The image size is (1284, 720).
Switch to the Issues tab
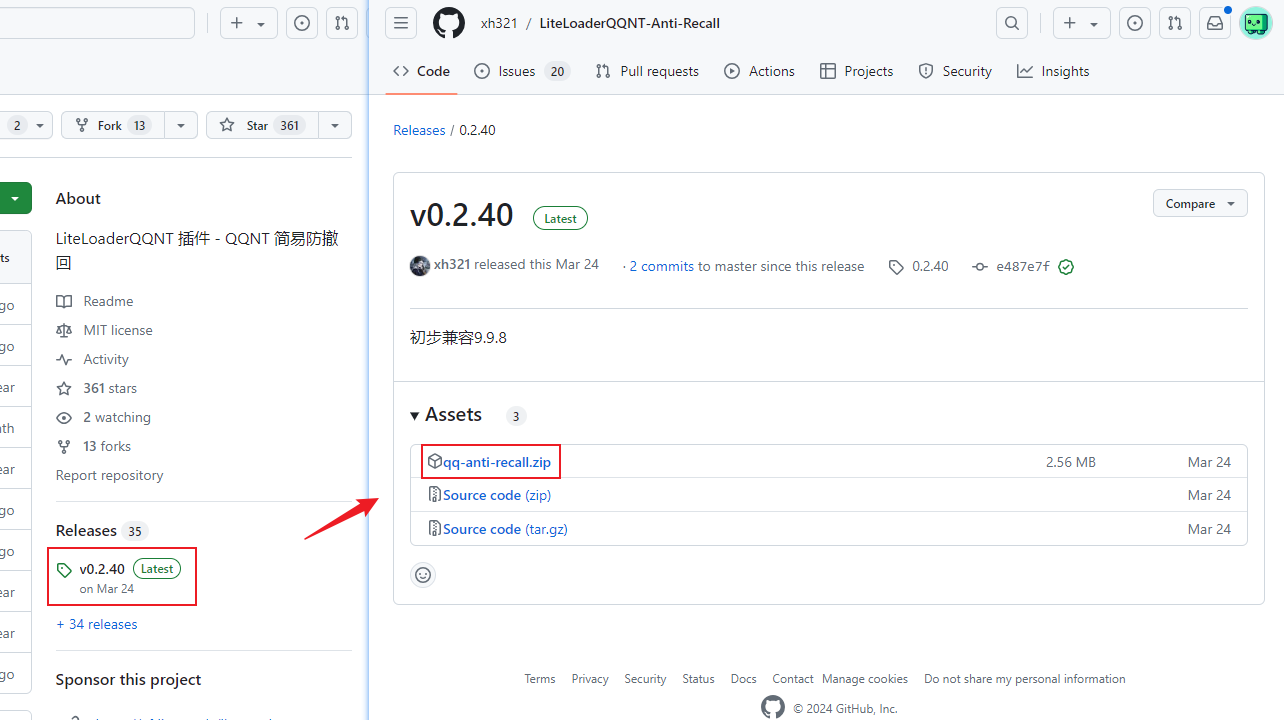pyautogui.click(x=521, y=71)
